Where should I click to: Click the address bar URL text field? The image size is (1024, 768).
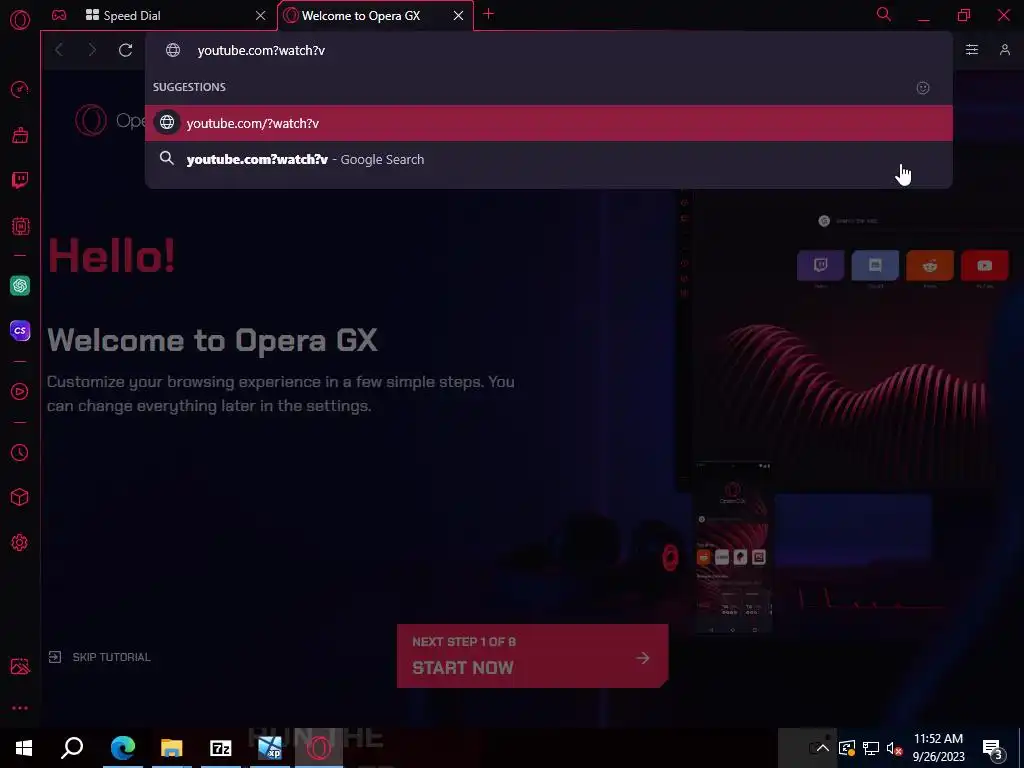(549, 50)
